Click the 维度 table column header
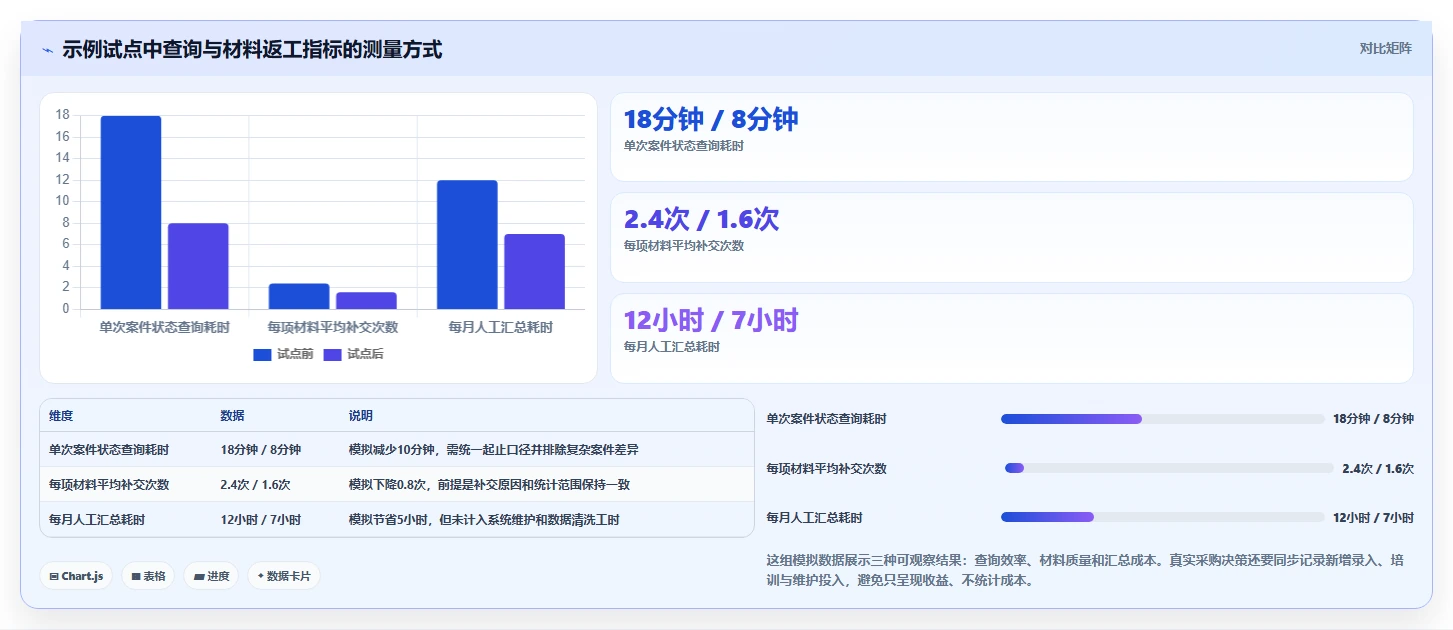The height and width of the screenshot is (630, 1453). tap(61, 416)
